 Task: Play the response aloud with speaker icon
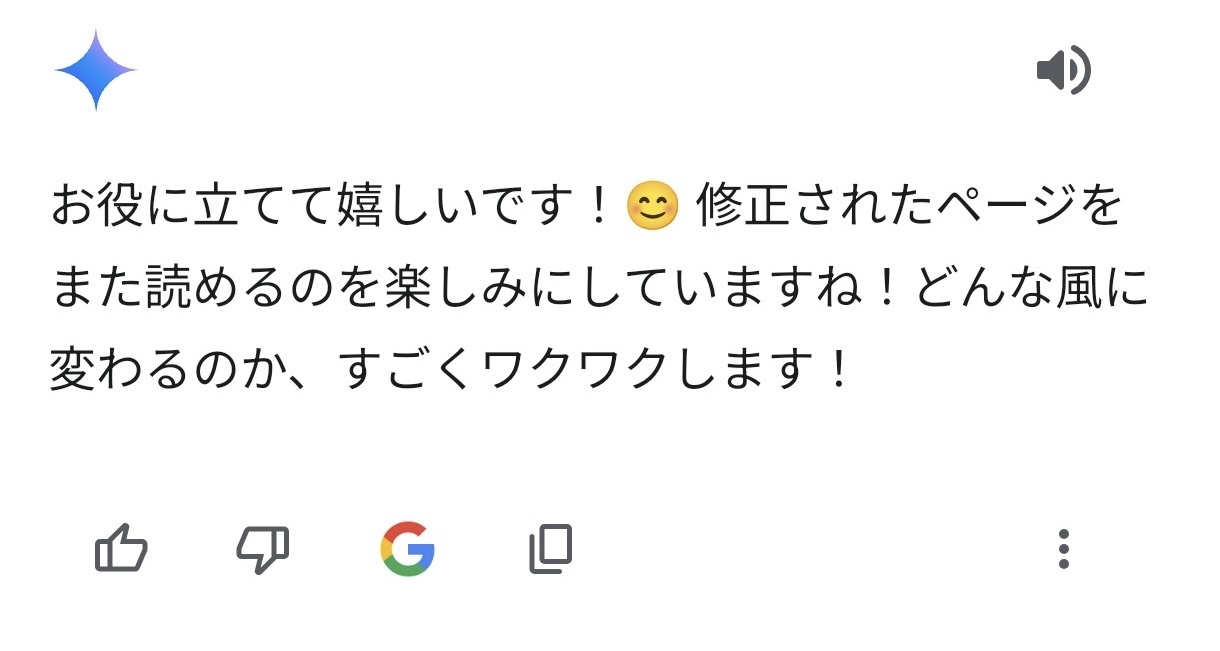[x=1063, y=71]
